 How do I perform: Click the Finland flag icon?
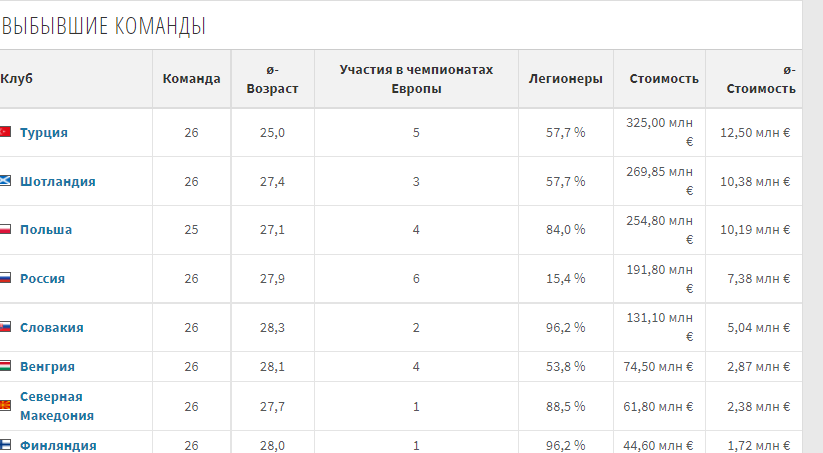[x=5, y=445]
